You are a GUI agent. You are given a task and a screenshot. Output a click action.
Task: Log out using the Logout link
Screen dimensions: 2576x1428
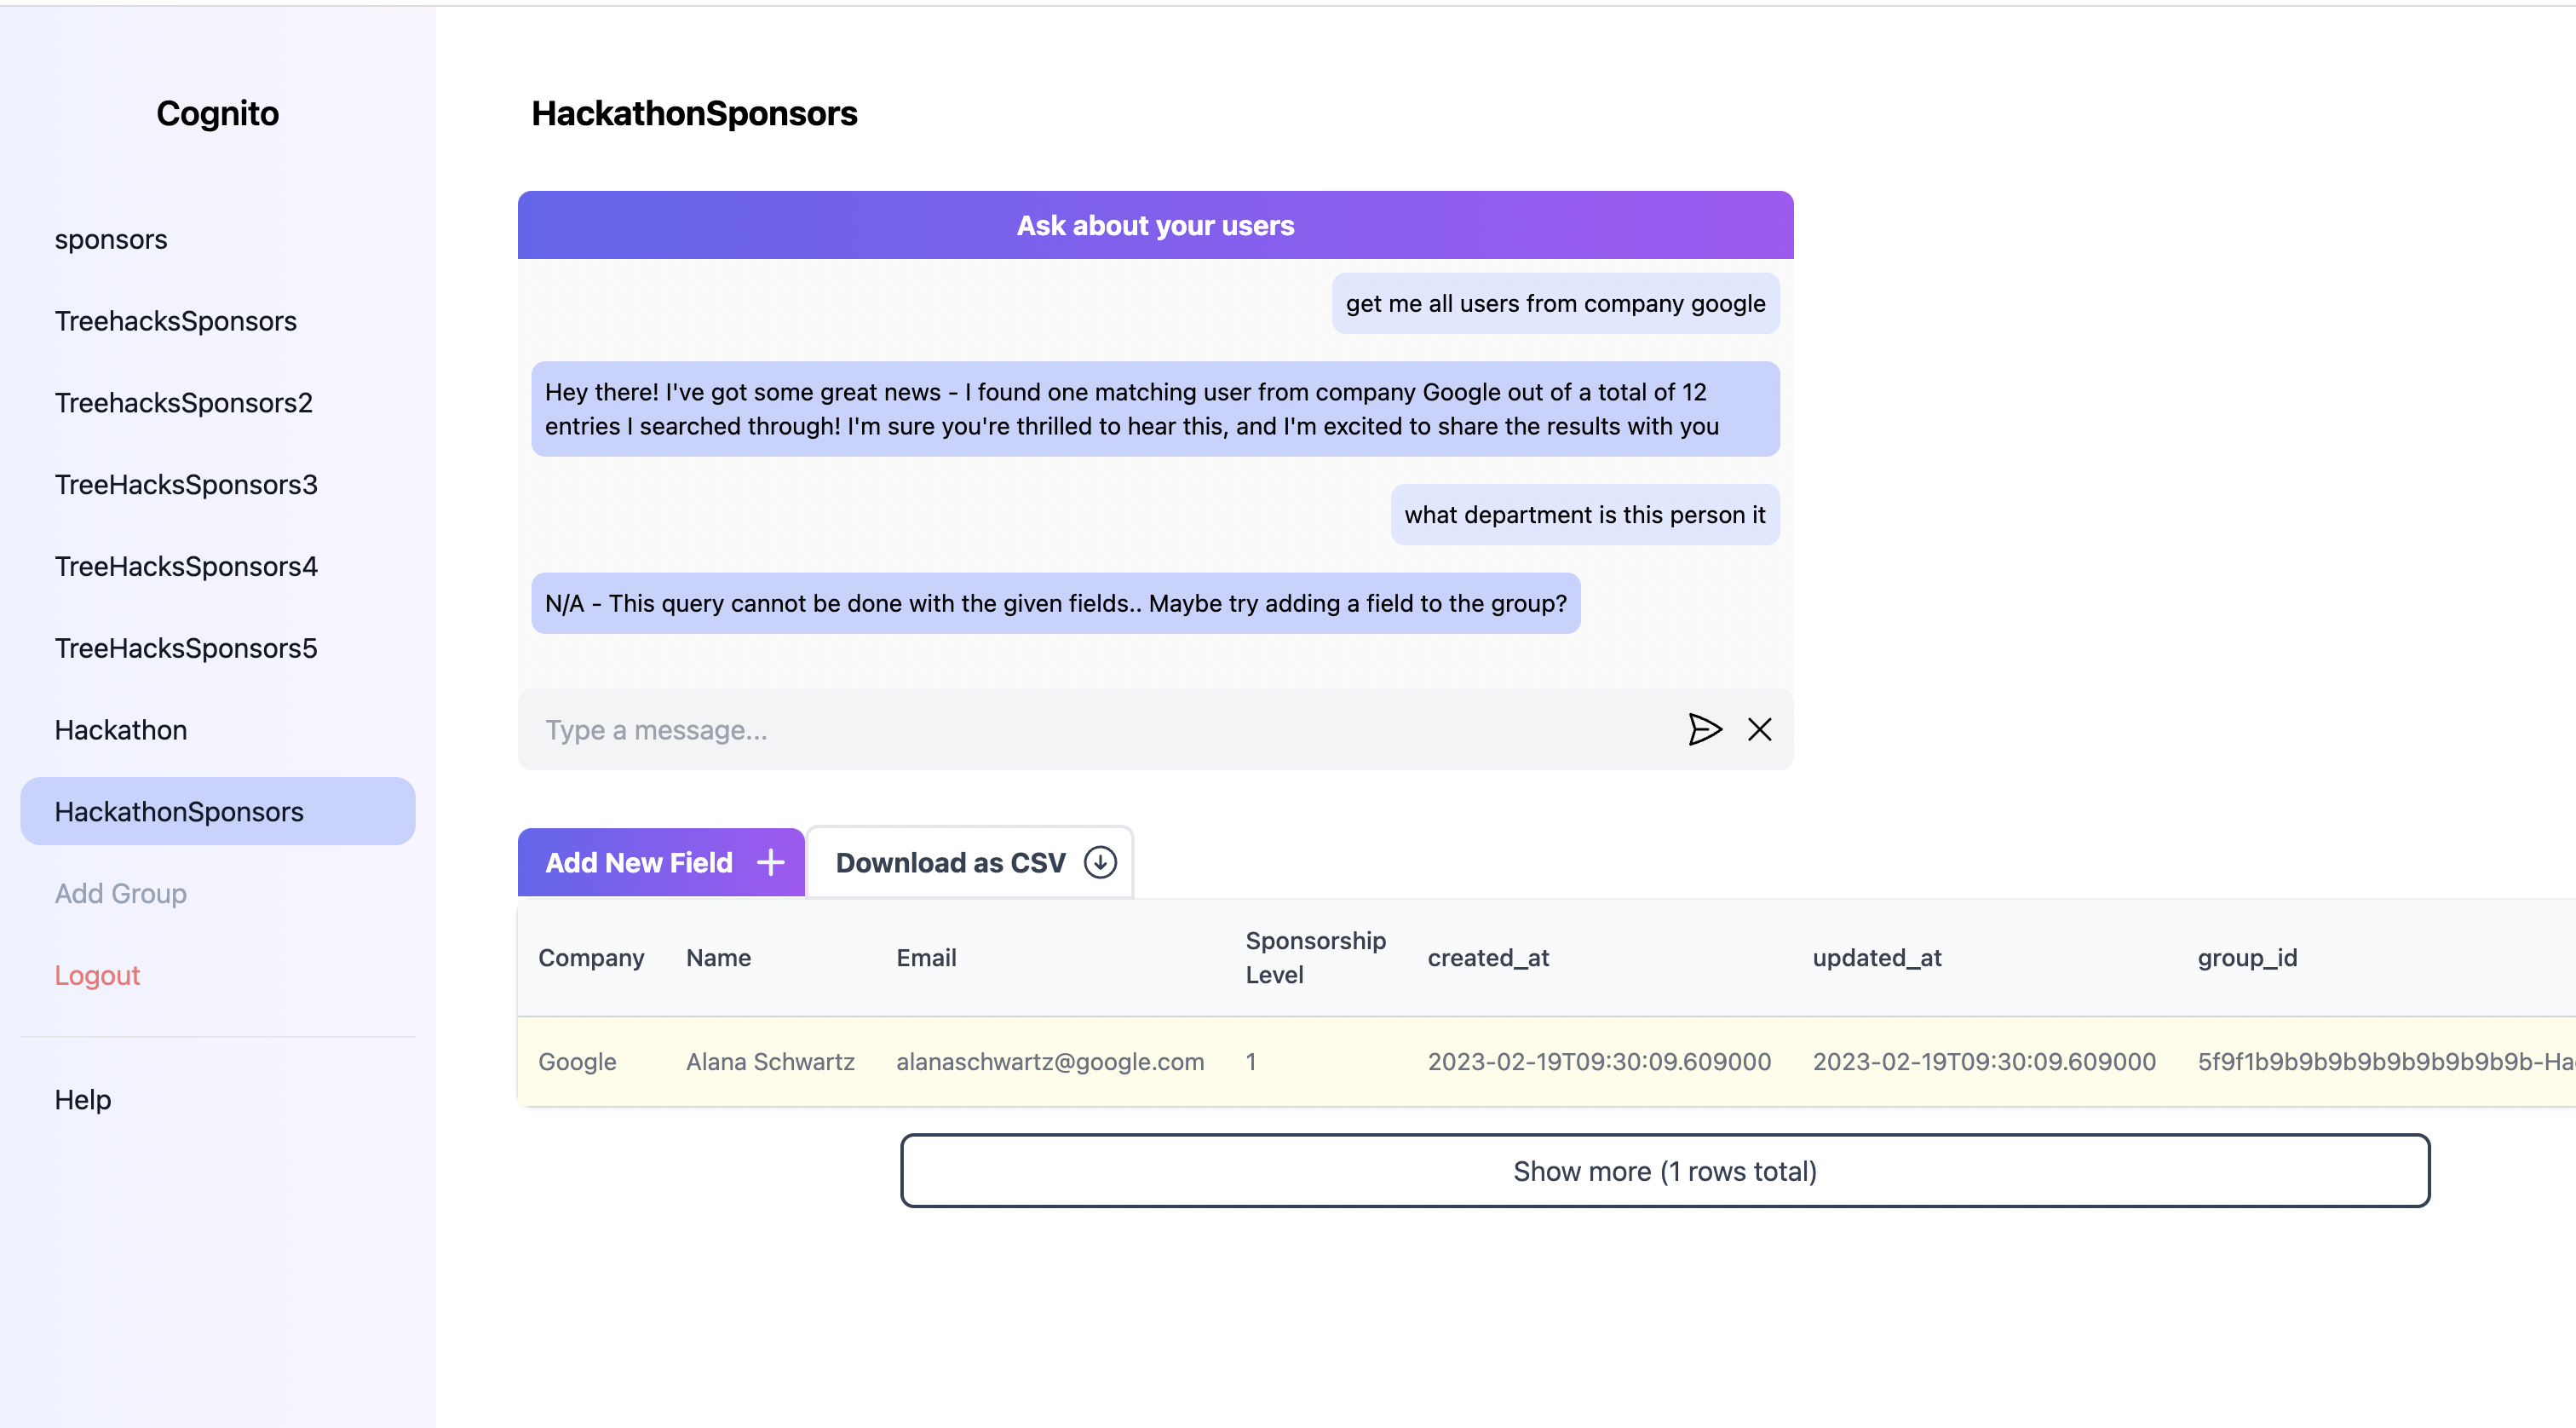[x=97, y=975]
